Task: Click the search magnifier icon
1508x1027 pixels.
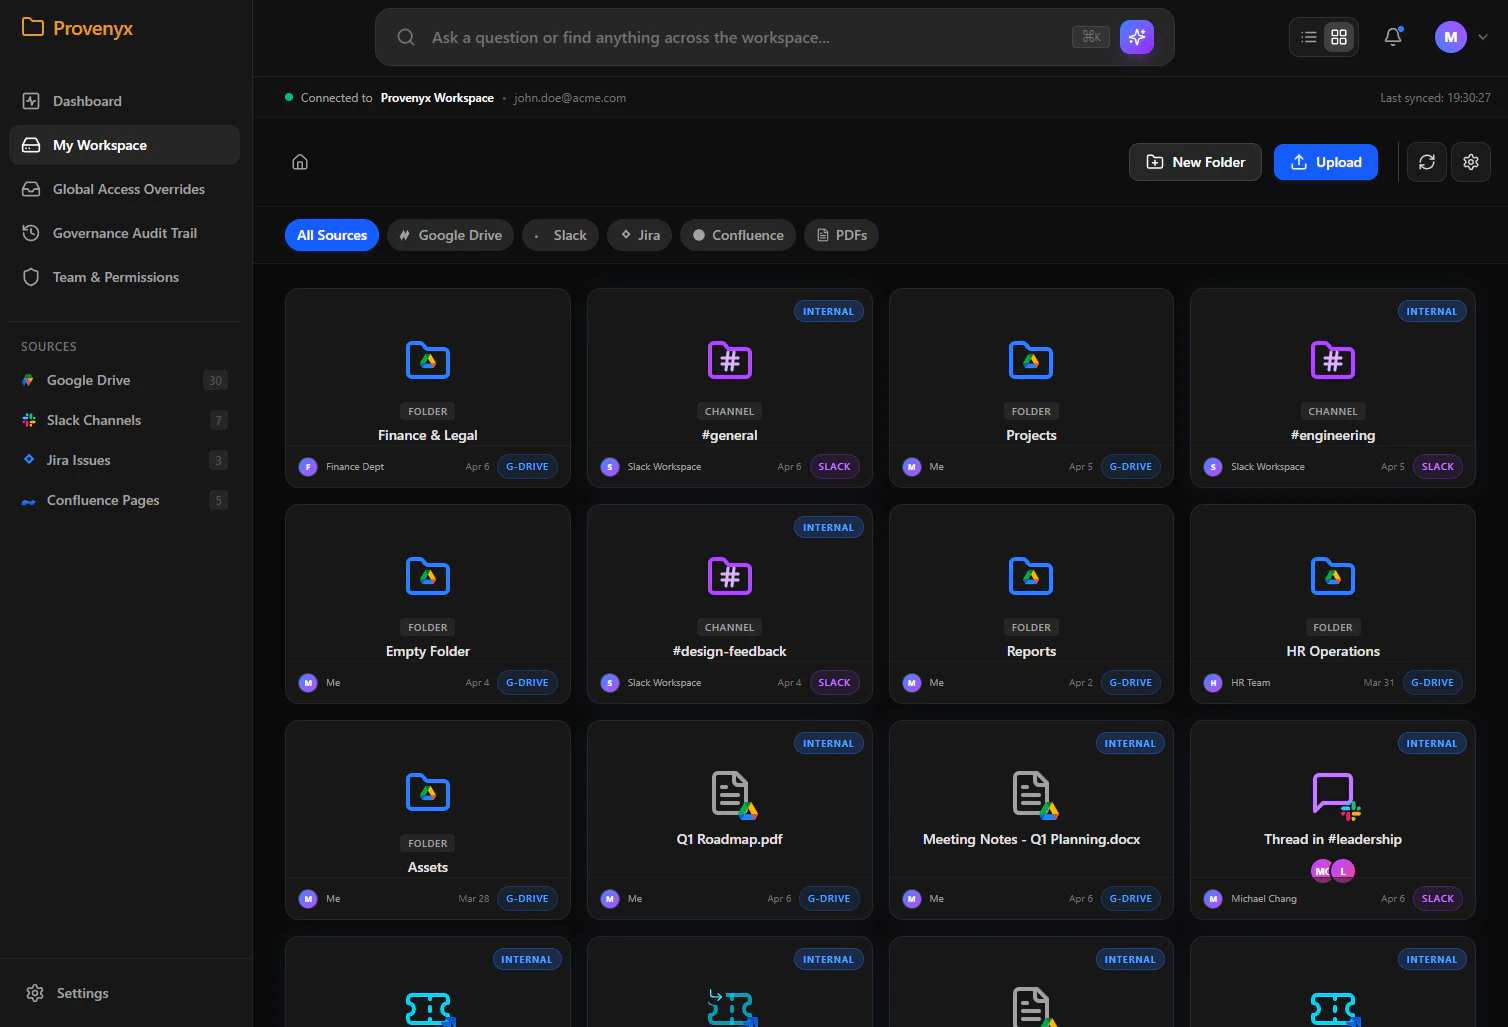Action: pos(406,37)
